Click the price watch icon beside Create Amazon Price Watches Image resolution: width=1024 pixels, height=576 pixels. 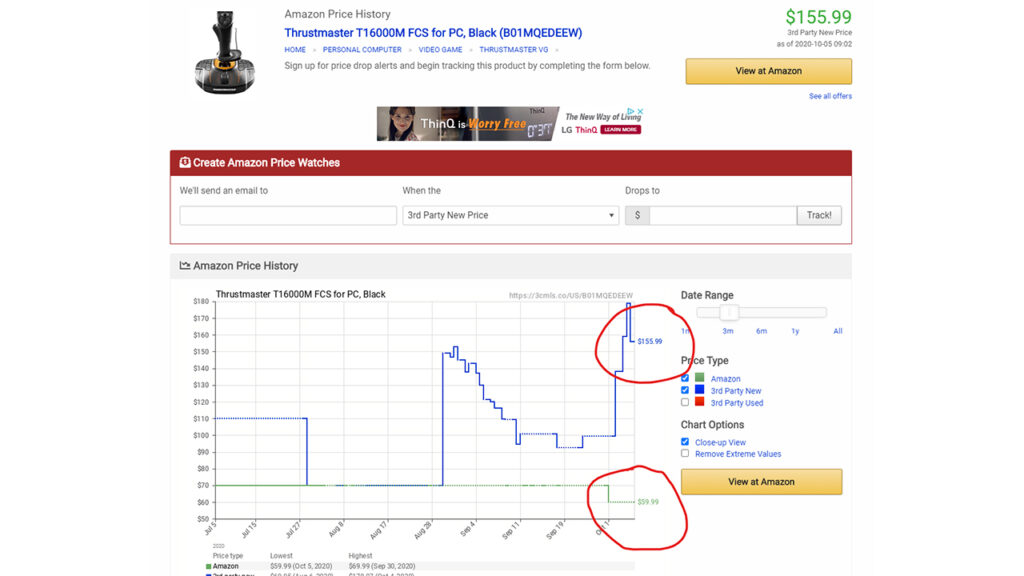(x=185, y=162)
